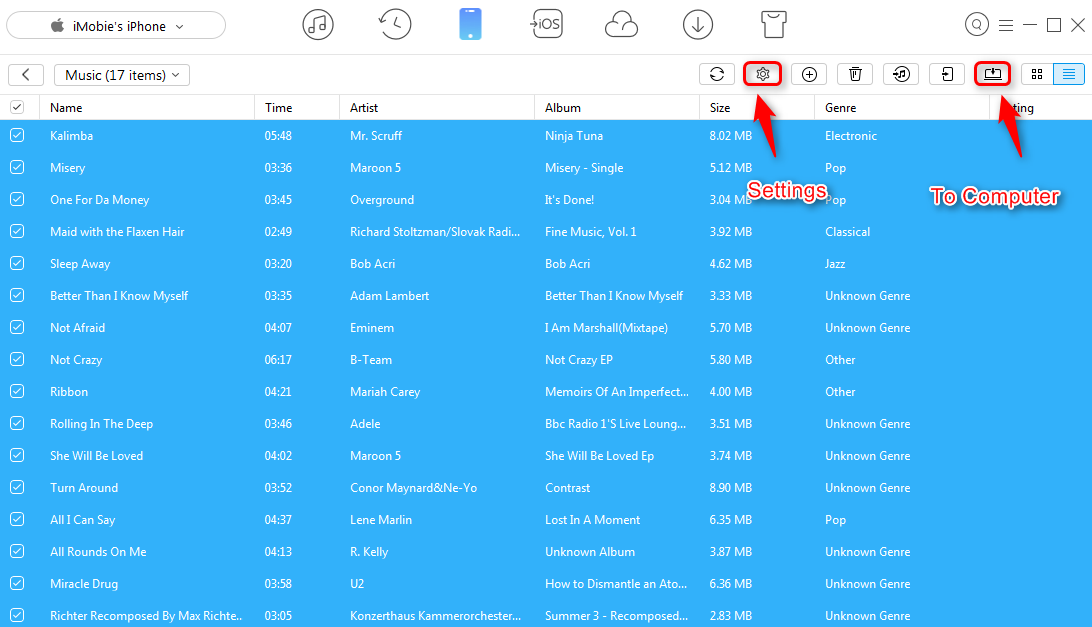Click the Turn Around song name
The height and width of the screenshot is (627, 1092).
pyautogui.click(x=84, y=488)
